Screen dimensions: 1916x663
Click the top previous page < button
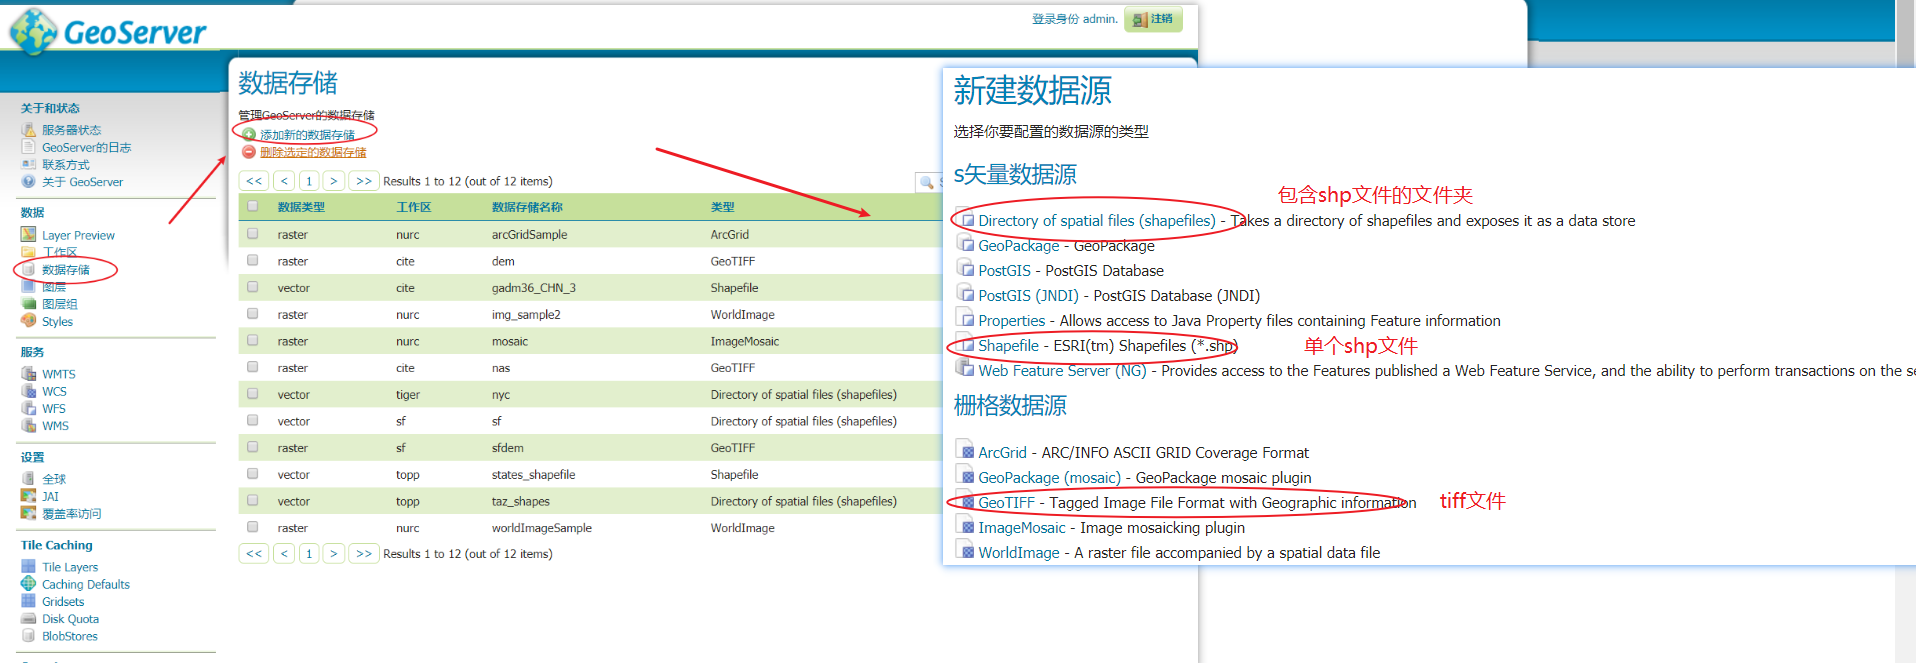[285, 181]
